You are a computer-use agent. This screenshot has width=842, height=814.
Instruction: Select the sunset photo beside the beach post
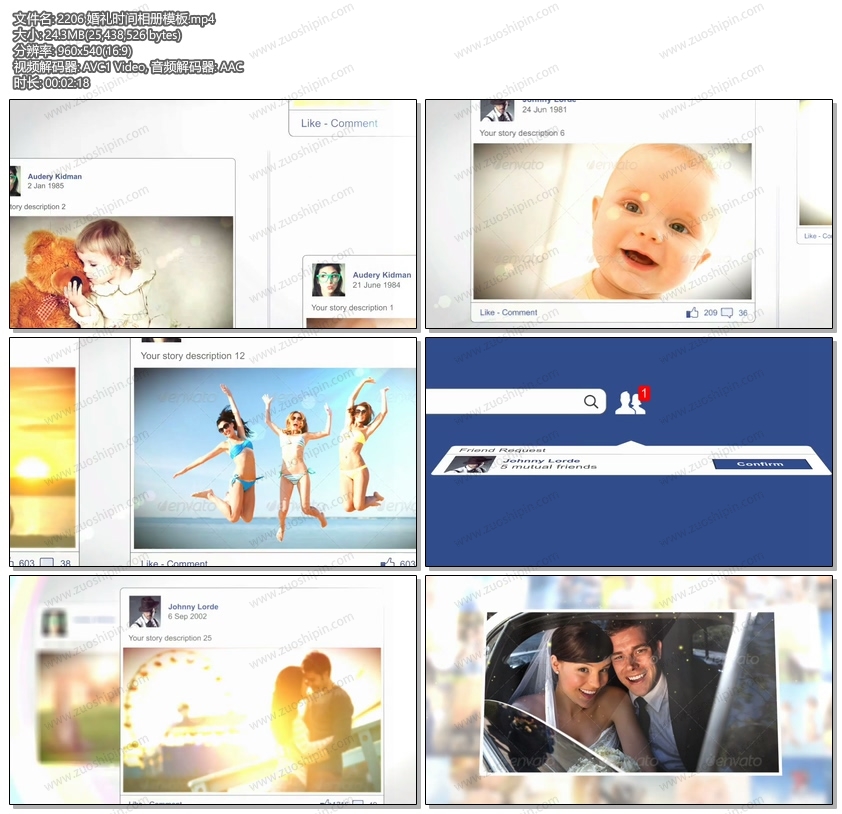pos(42,458)
